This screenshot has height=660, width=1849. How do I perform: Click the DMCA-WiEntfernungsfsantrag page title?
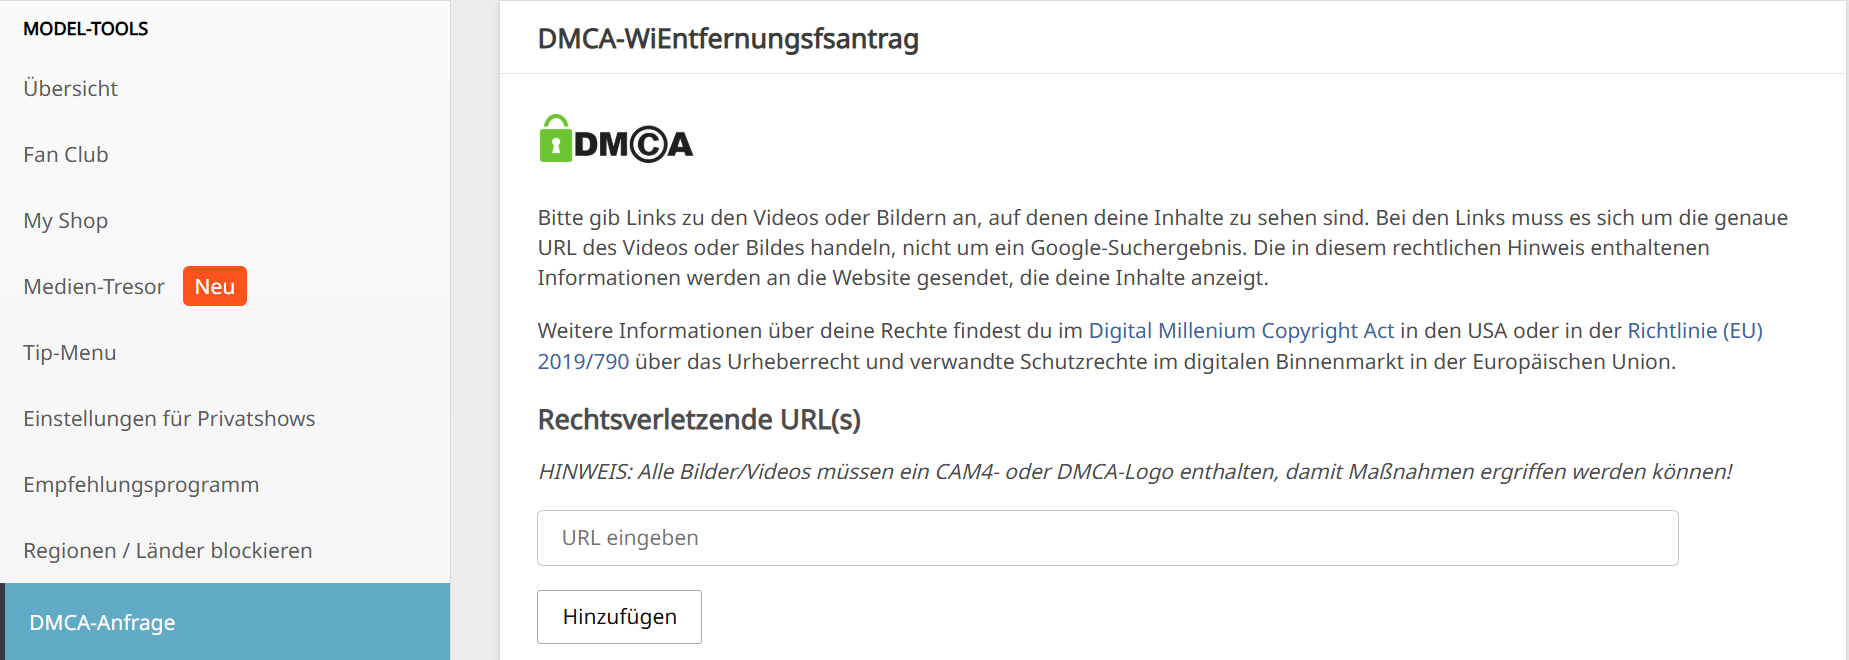click(728, 39)
